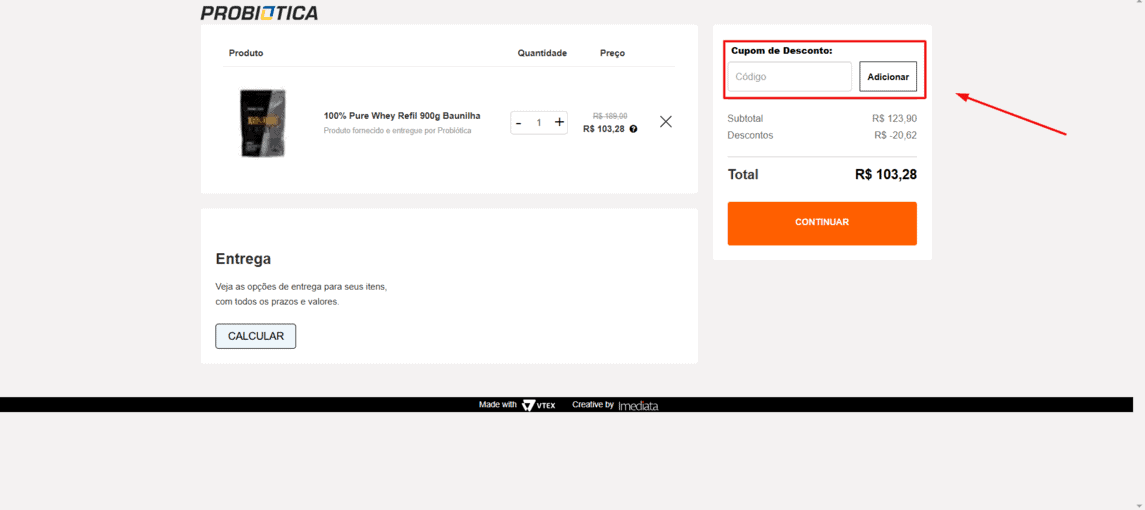The width and height of the screenshot is (1145, 510).
Task: Click 'Produto fornecido e entregue por Probiótica' text
Action: pyautogui.click(x=397, y=131)
